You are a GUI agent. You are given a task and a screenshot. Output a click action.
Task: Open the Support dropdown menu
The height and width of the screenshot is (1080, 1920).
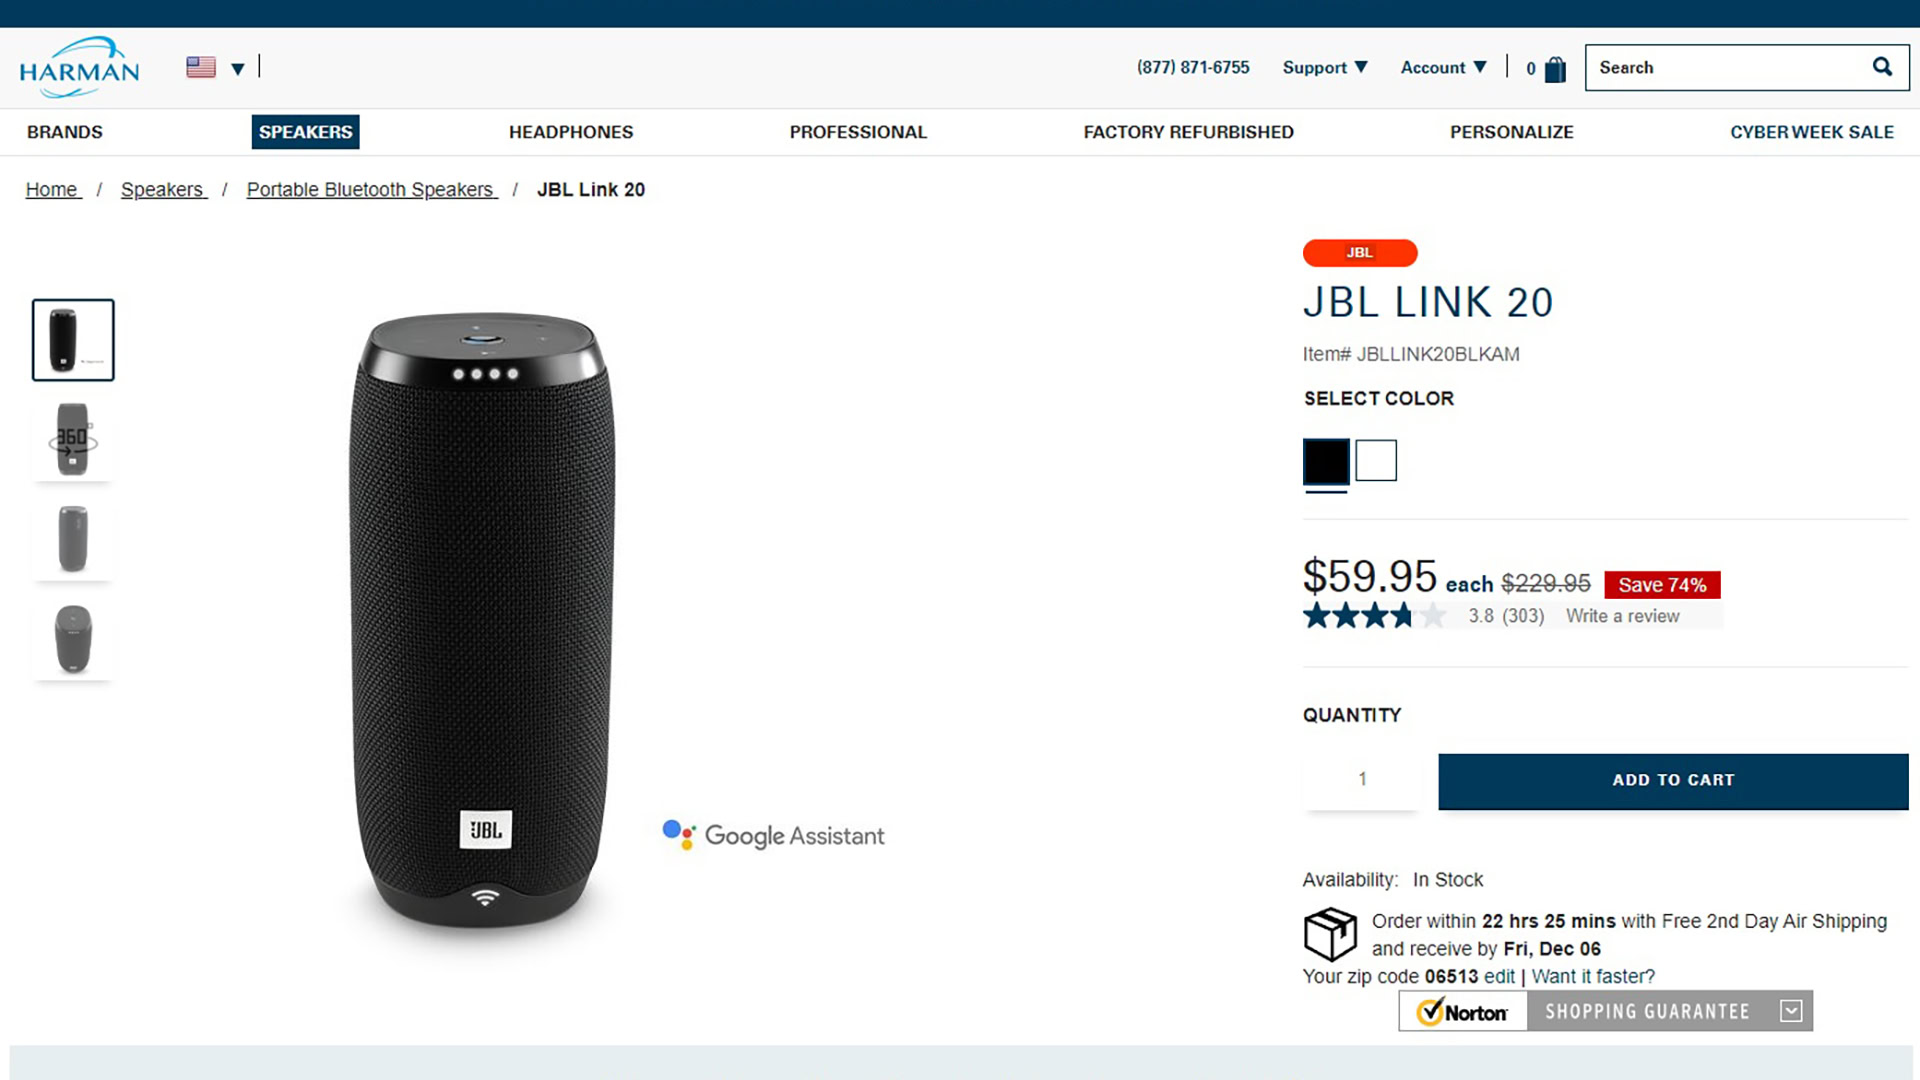tap(1324, 67)
